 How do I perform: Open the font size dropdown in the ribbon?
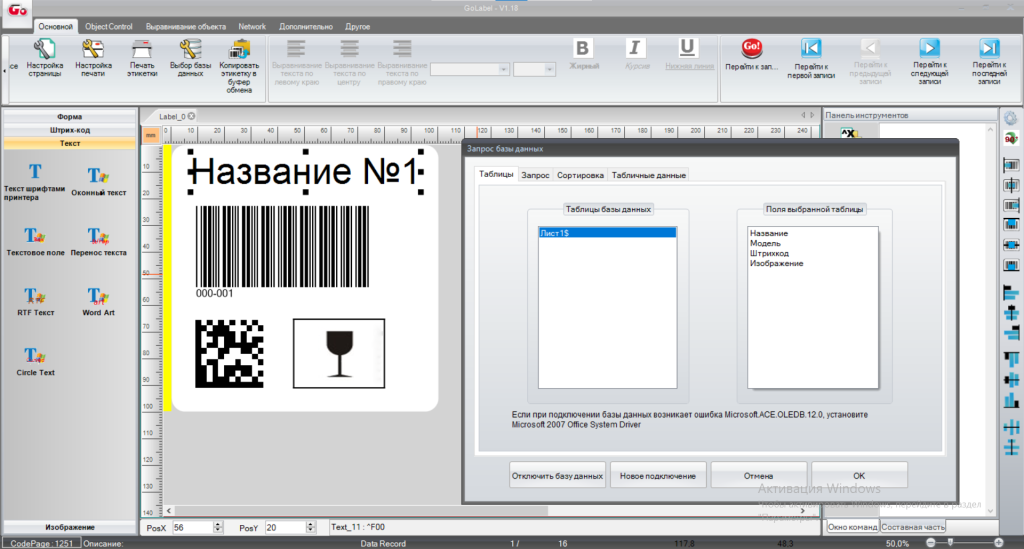[x=549, y=69]
